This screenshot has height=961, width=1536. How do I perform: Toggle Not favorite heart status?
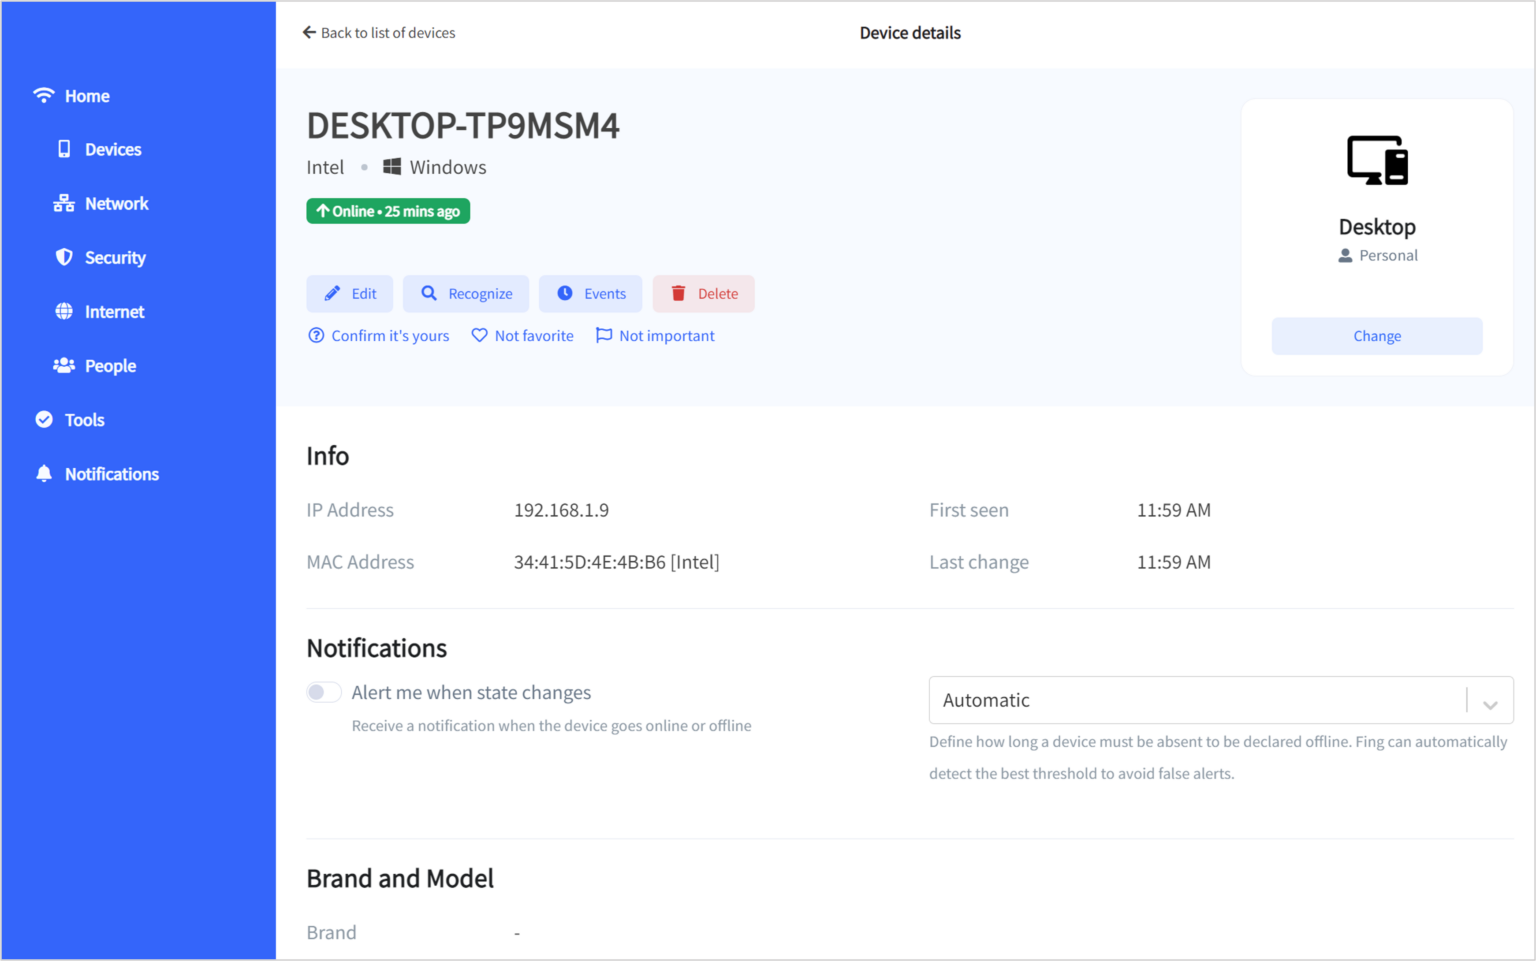coord(522,336)
